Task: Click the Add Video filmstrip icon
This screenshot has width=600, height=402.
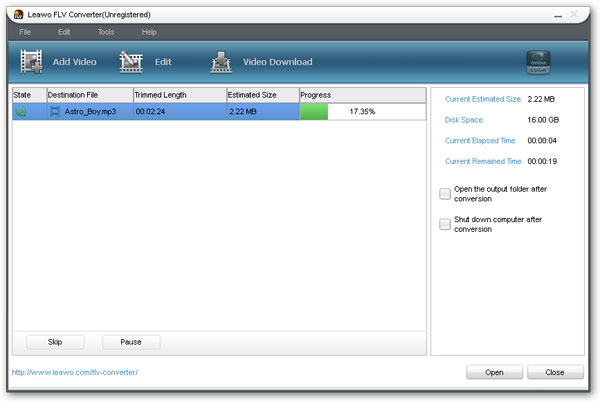Action: (31, 61)
